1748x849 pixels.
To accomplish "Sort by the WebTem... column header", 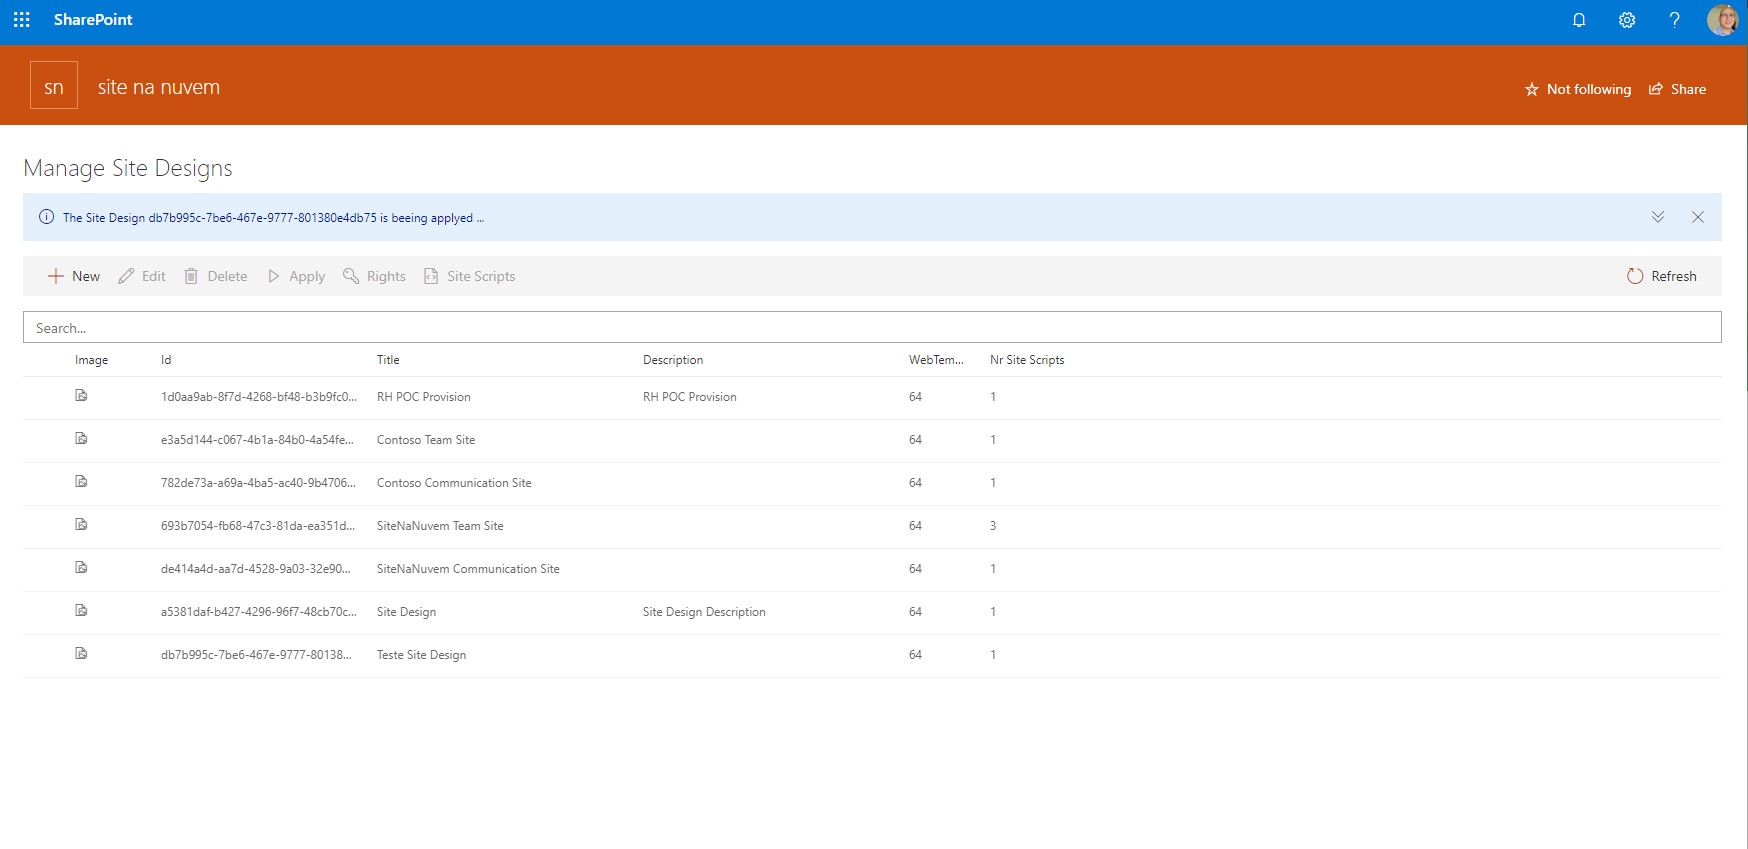I will (936, 360).
